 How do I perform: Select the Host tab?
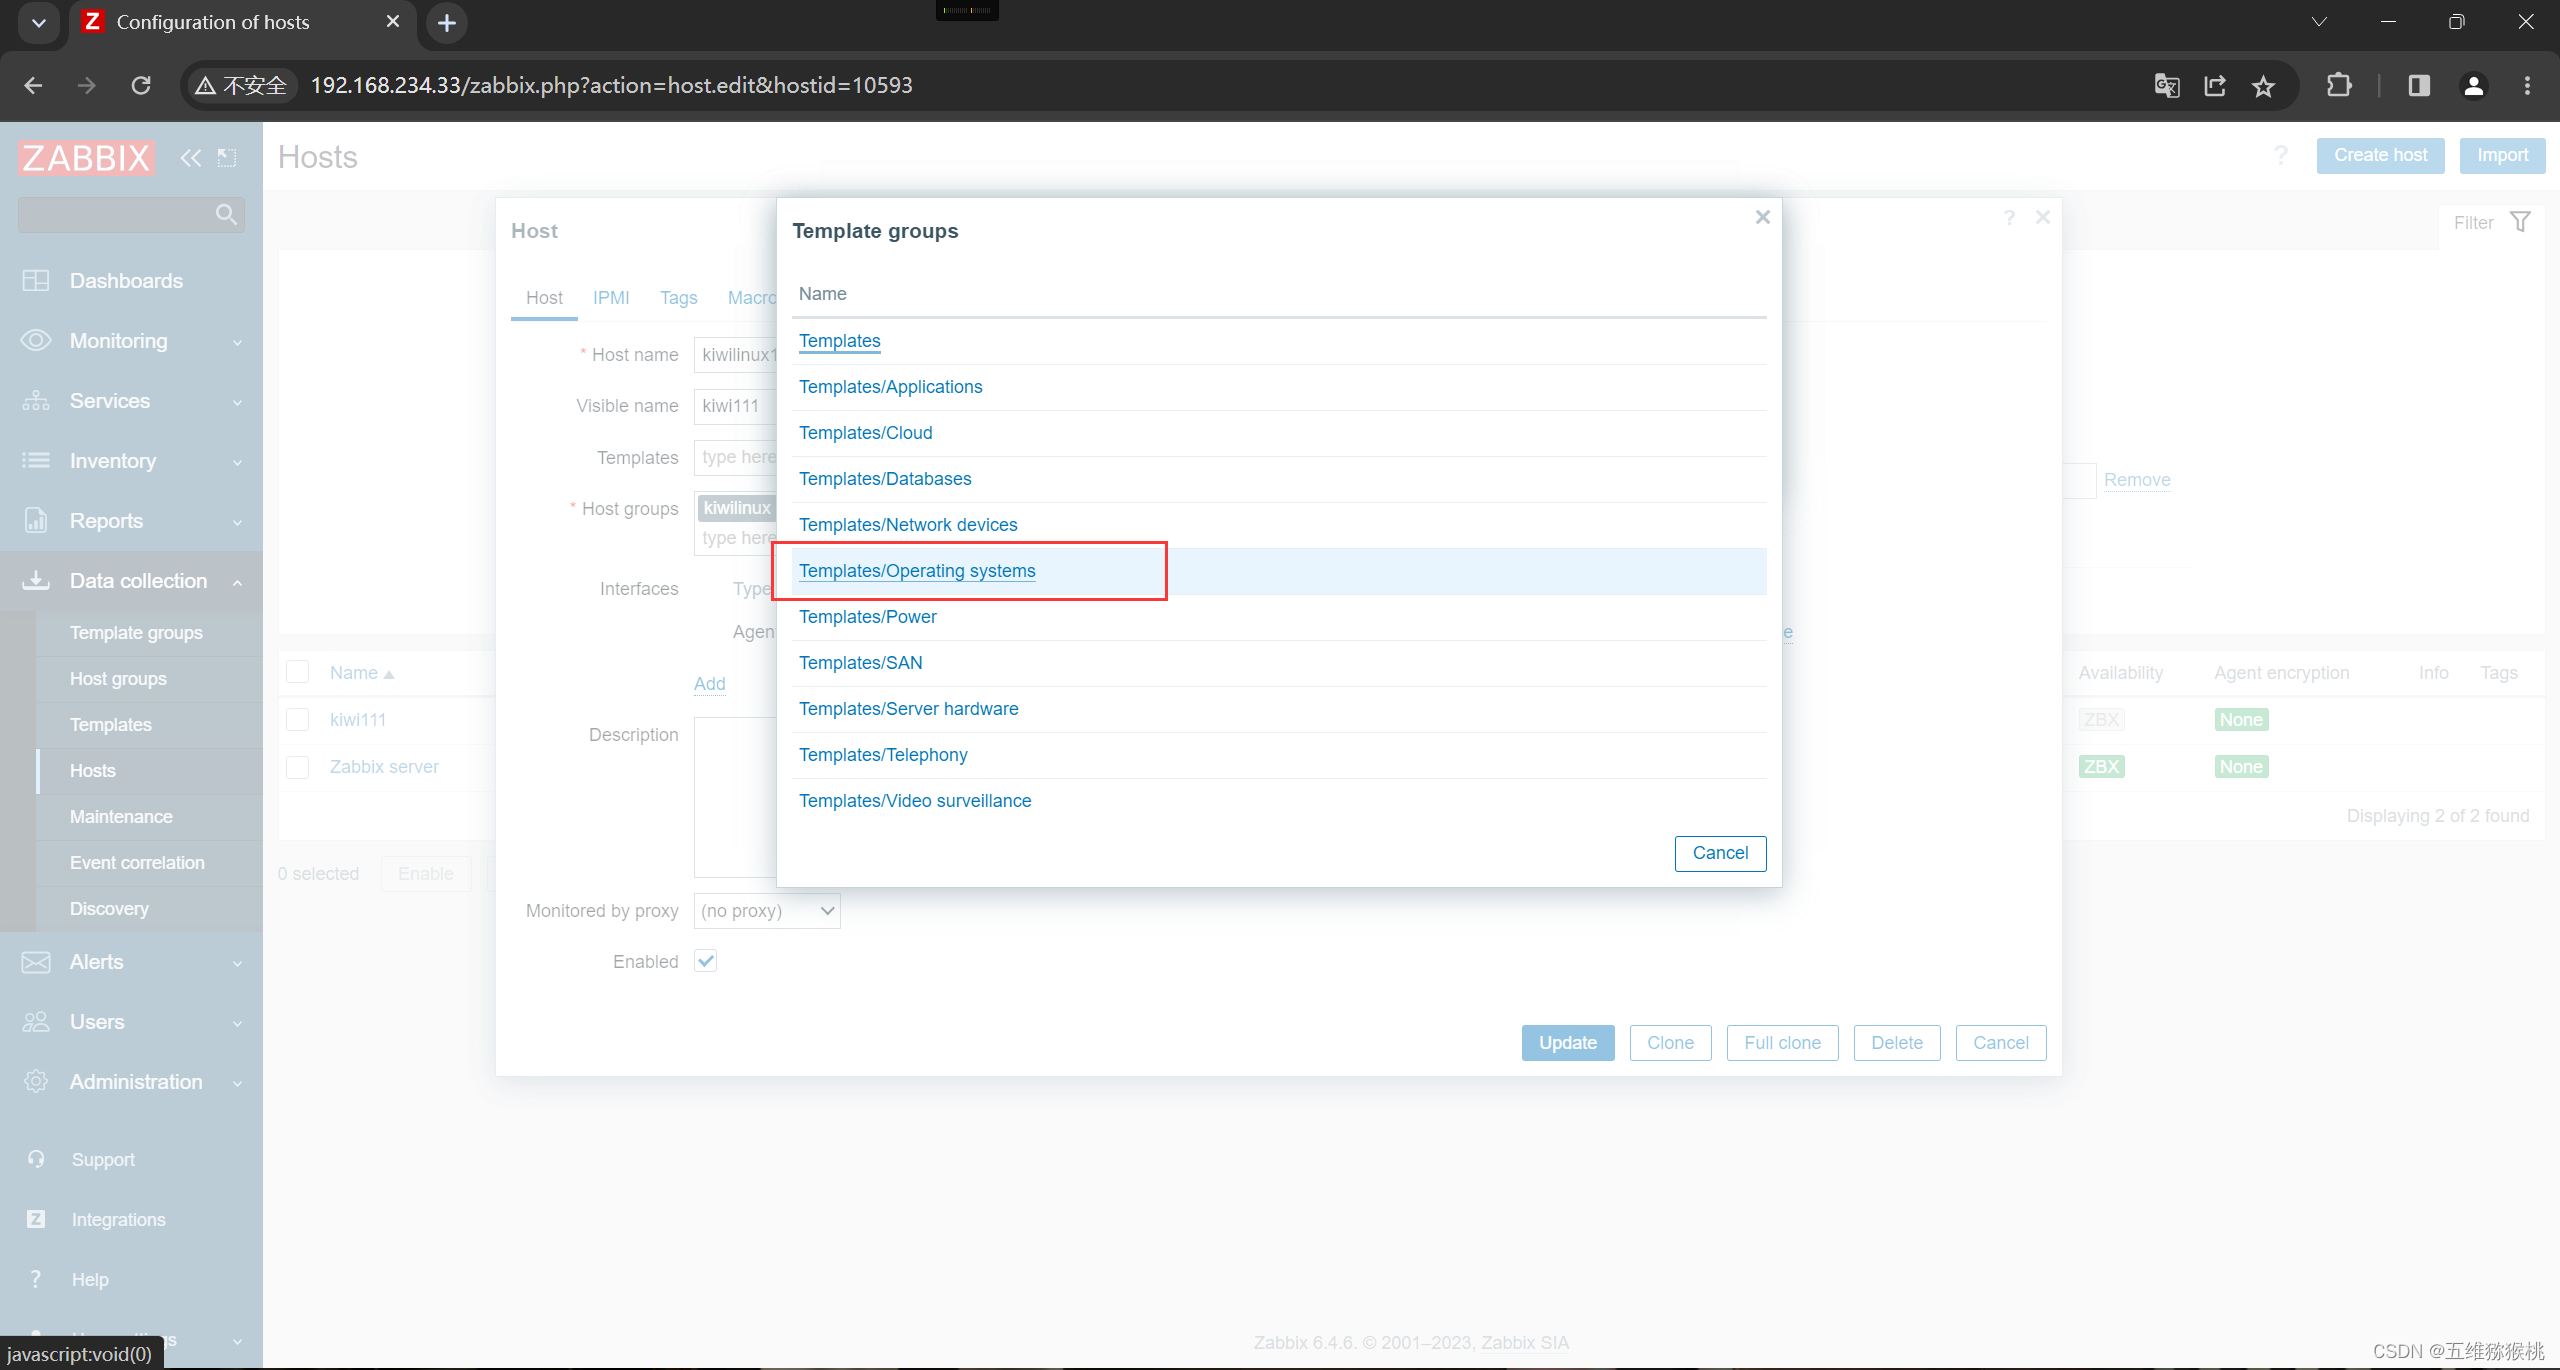tap(544, 298)
